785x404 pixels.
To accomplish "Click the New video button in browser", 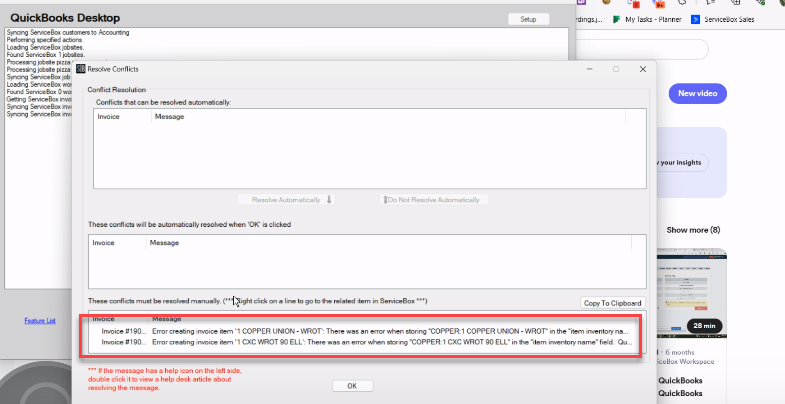I will (697, 94).
